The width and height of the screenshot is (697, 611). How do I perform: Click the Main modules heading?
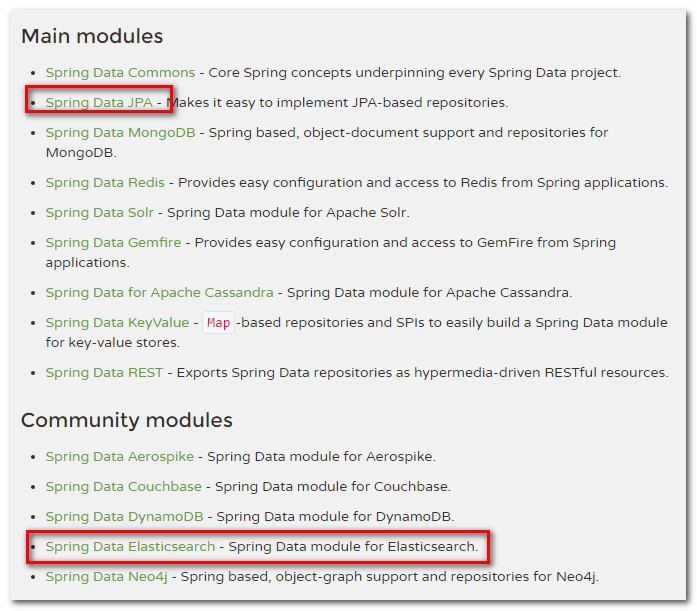click(92, 36)
